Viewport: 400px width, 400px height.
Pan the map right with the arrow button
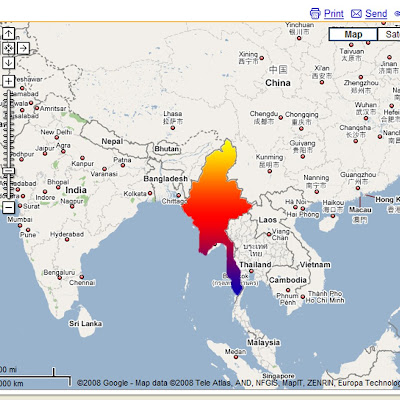click(x=23, y=48)
